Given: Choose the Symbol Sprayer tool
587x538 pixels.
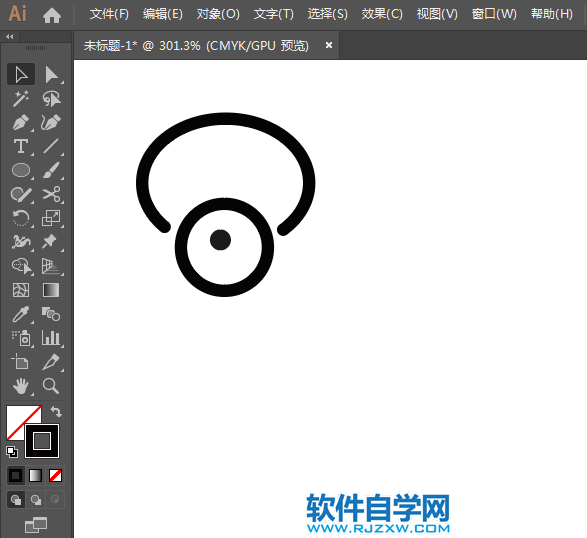Looking at the screenshot, I should [x=21, y=338].
